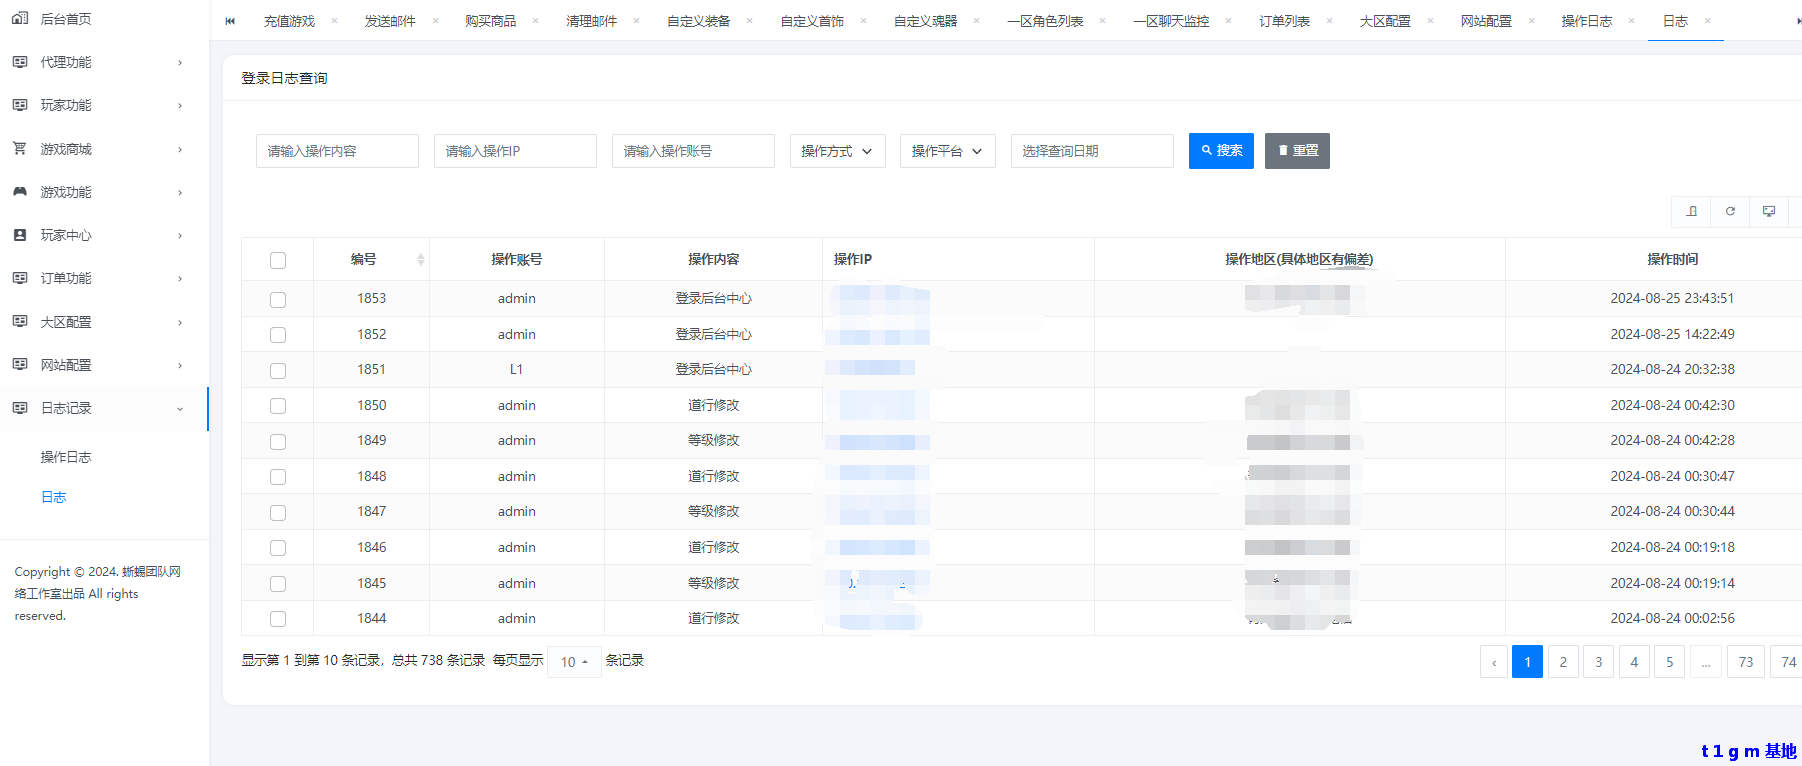Check the row 1847 checkbox
Viewport: 1802px width, 766px height.
278,512
